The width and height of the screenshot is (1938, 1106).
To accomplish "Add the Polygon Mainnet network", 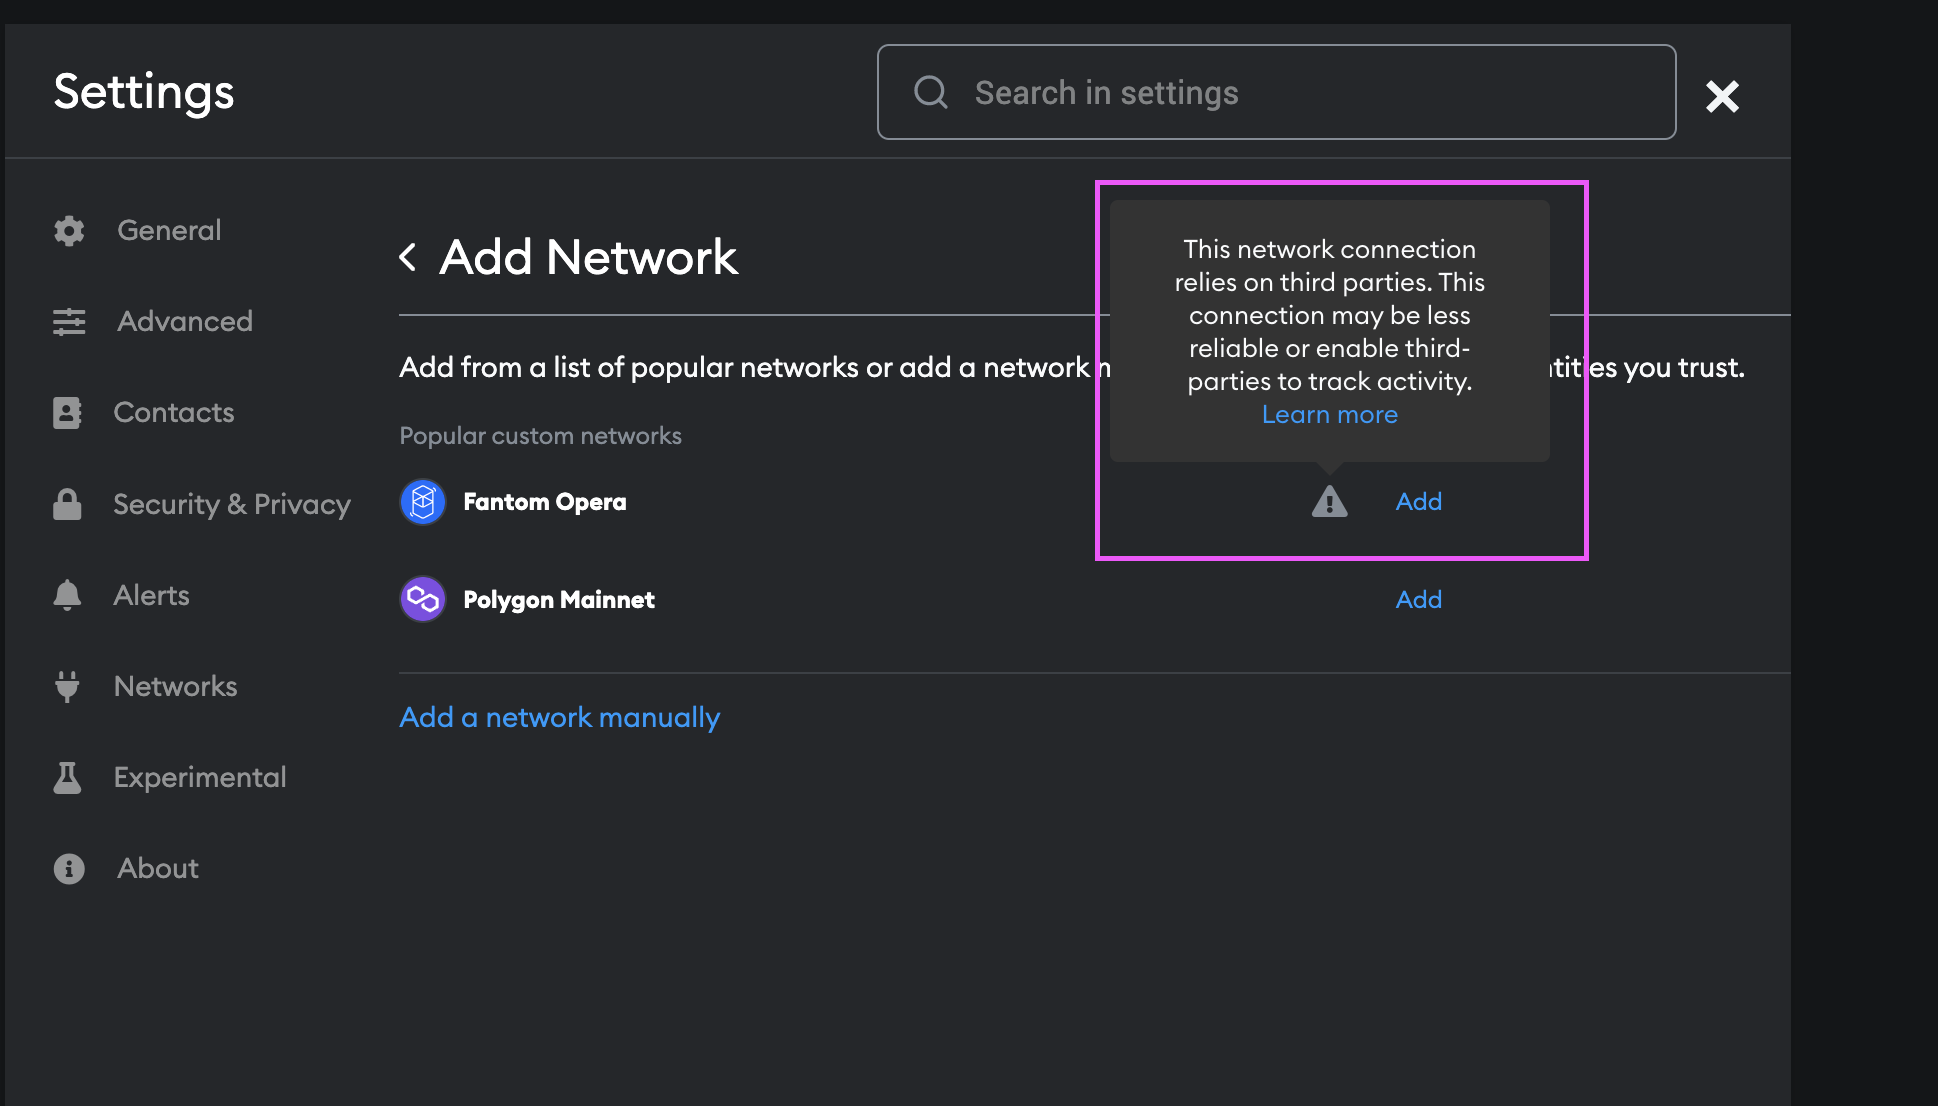I will (1418, 599).
